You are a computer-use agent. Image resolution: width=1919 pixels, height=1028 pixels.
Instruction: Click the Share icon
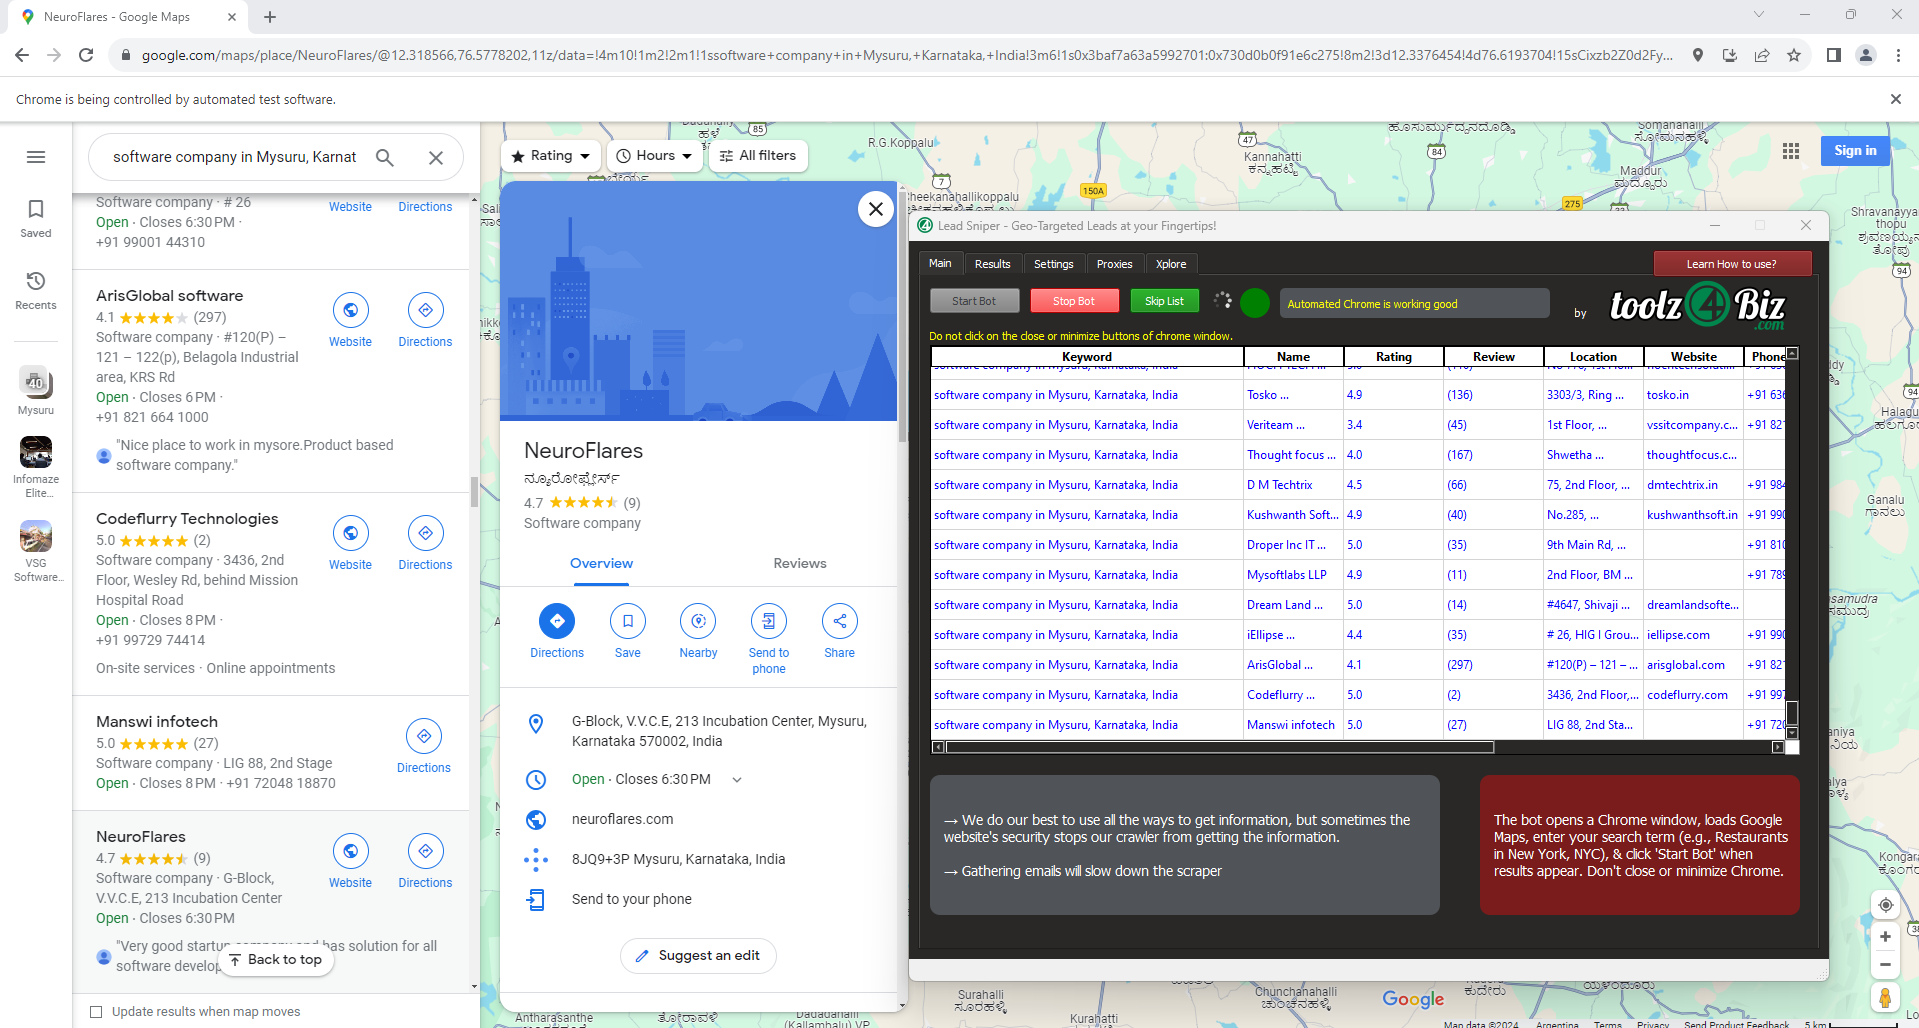click(840, 621)
